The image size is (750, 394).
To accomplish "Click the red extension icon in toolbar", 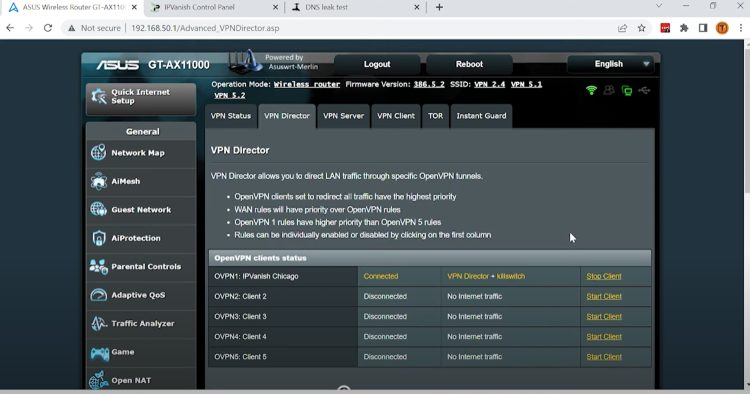I will pos(665,28).
